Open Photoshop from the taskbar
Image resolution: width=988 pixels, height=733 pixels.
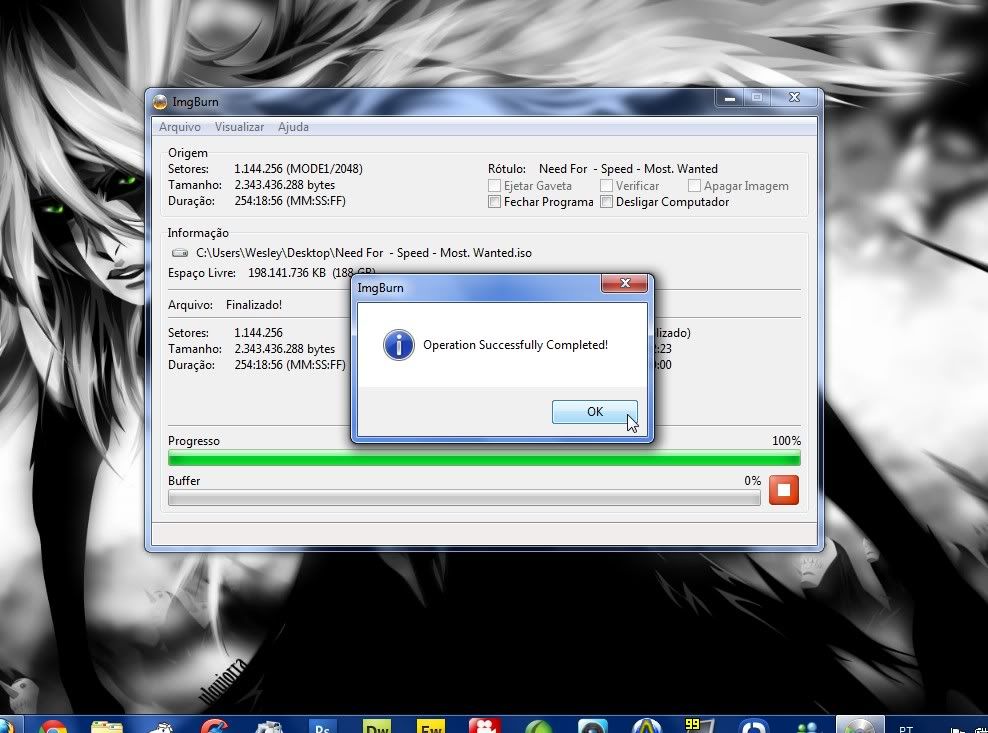pos(323,726)
